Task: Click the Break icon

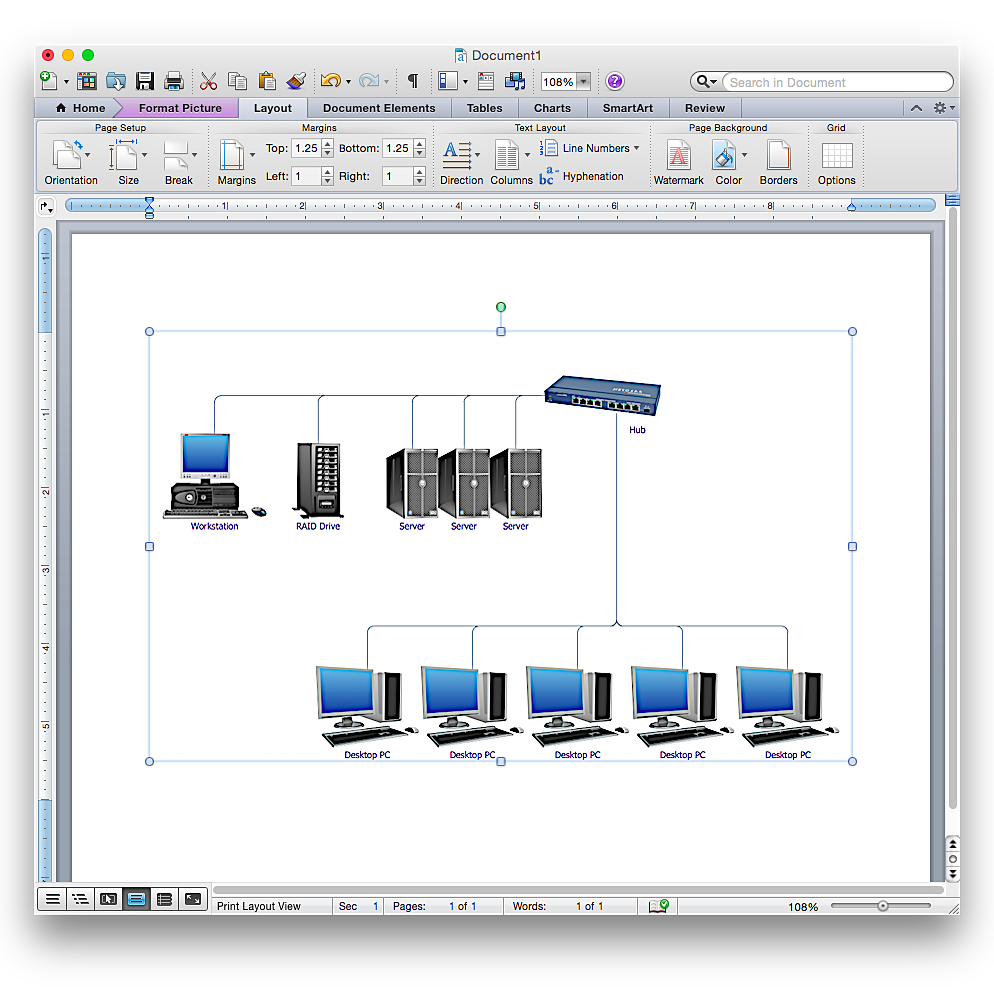Action: pos(176,155)
